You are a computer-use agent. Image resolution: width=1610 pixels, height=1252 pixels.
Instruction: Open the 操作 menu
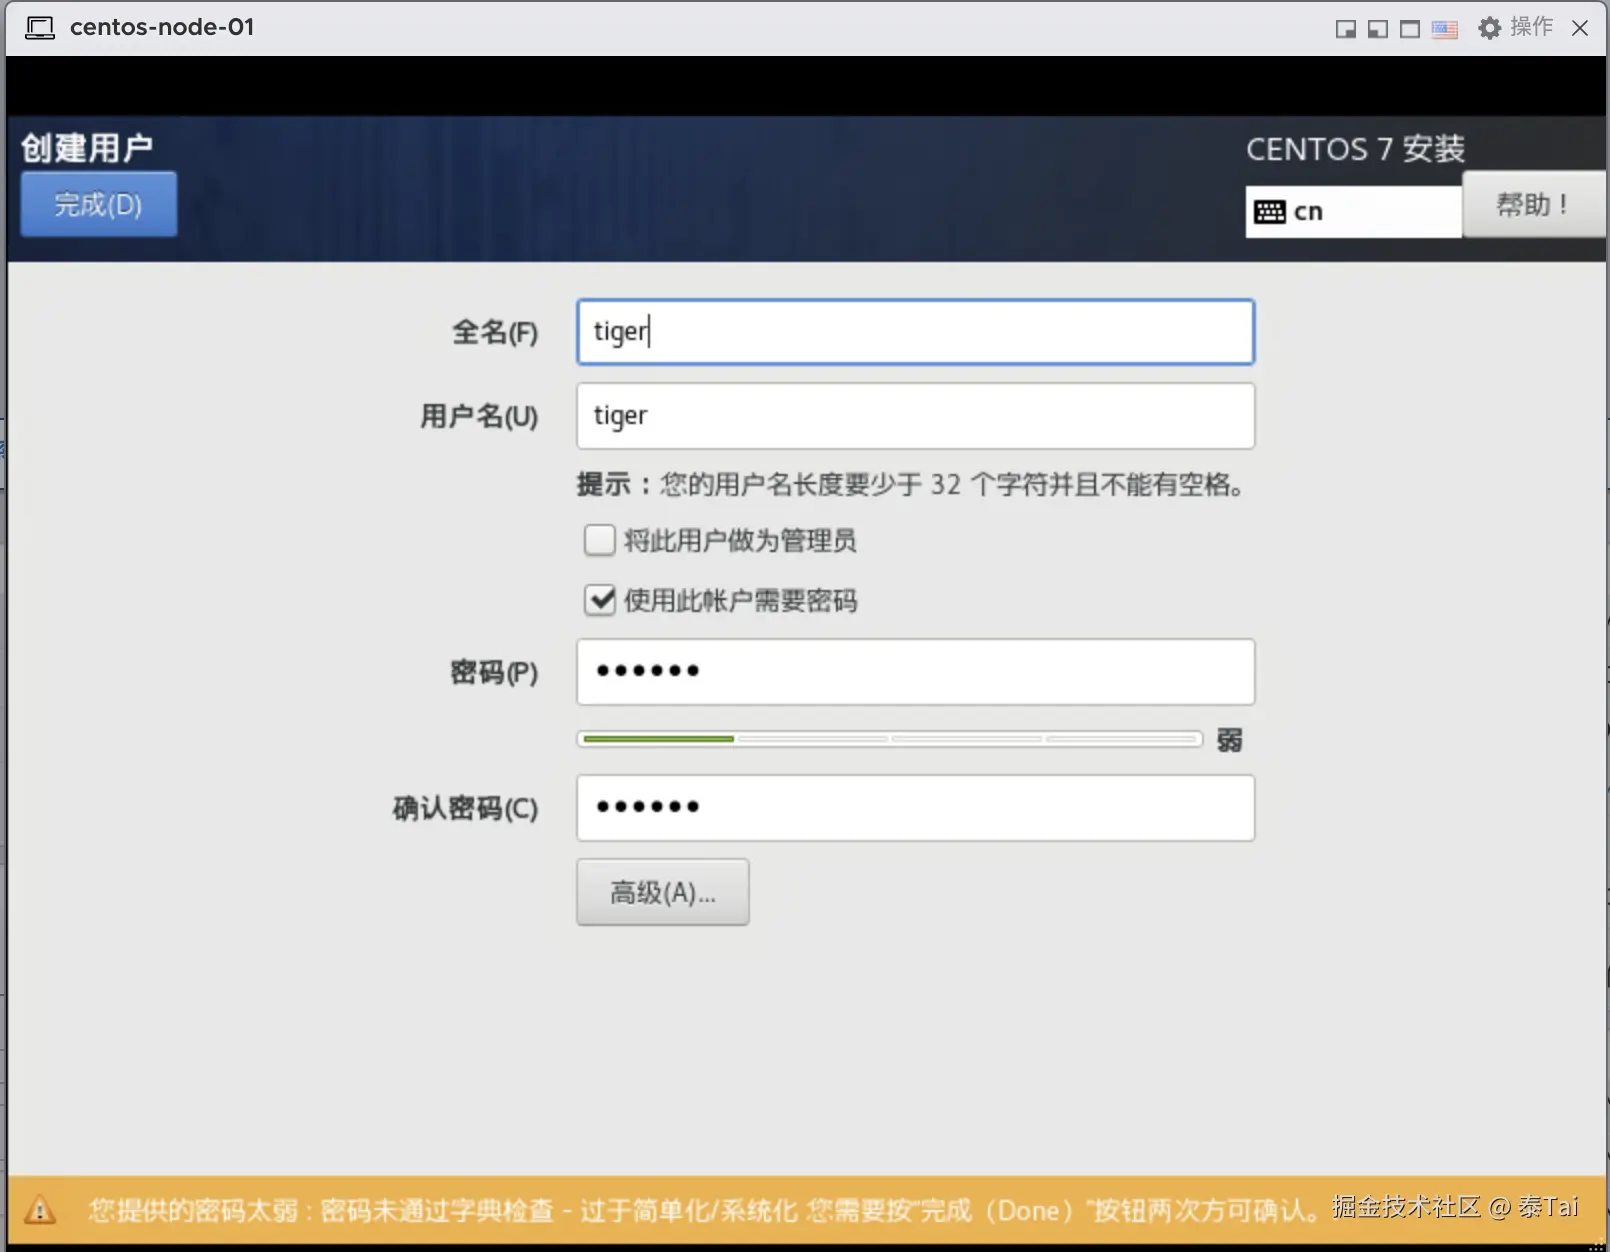point(1530,28)
